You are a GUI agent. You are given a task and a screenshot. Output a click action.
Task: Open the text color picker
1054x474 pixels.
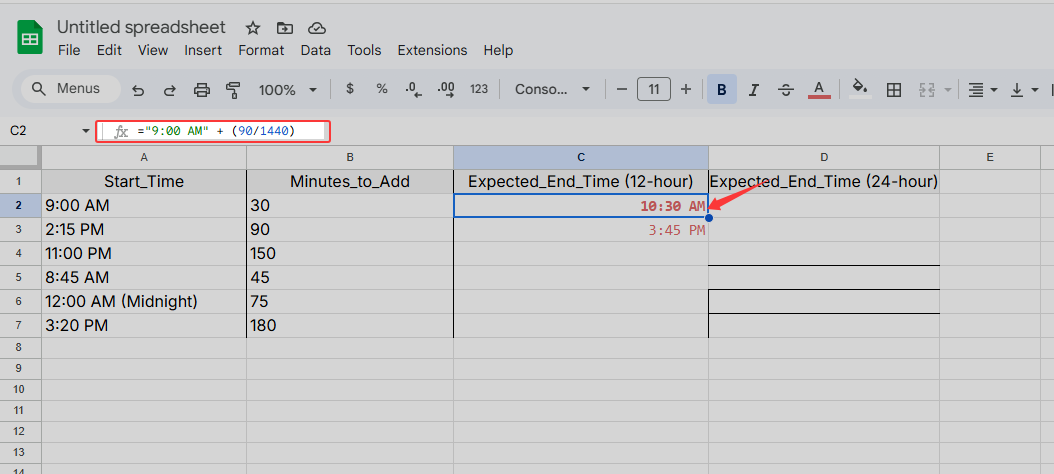[x=819, y=90]
